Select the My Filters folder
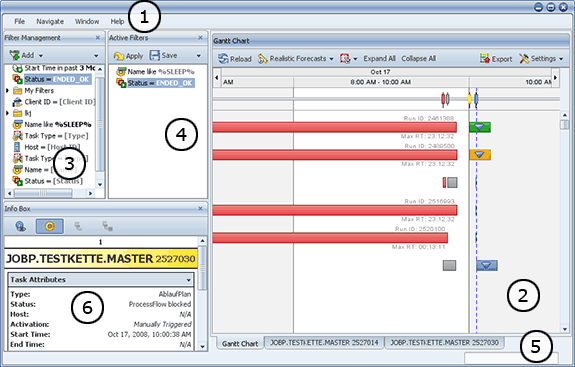The width and height of the screenshot is (575, 367). point(33,91)
